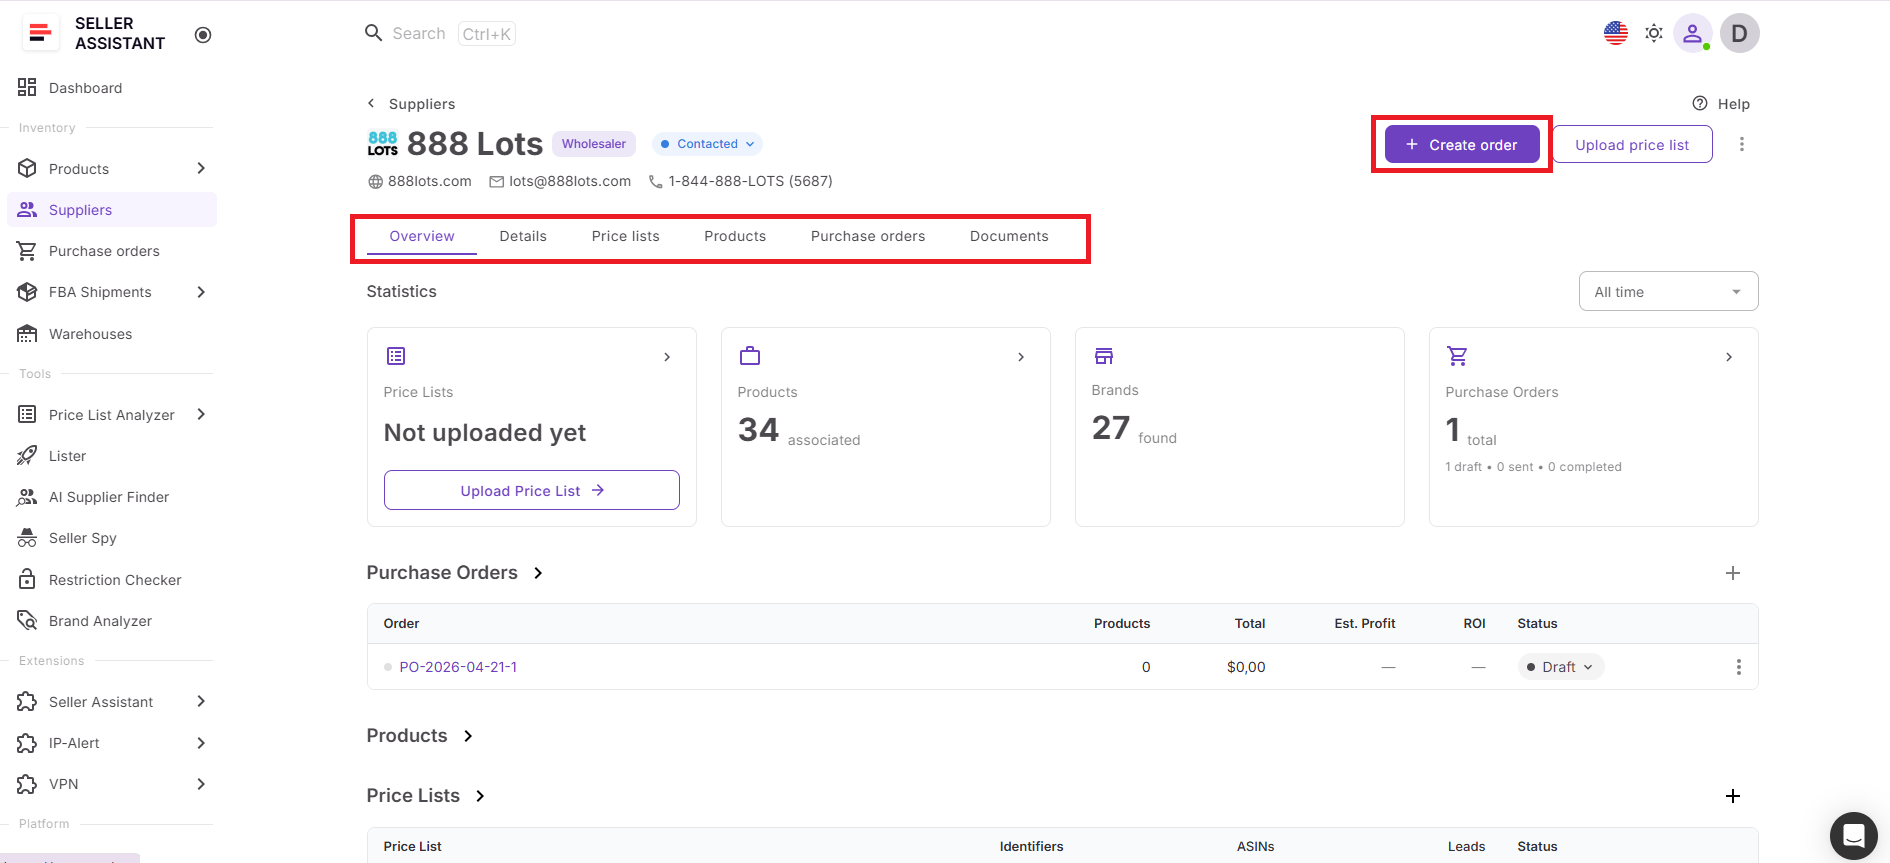
Task: Click the Seller Assistant logo icon
Action: [40, 33]
